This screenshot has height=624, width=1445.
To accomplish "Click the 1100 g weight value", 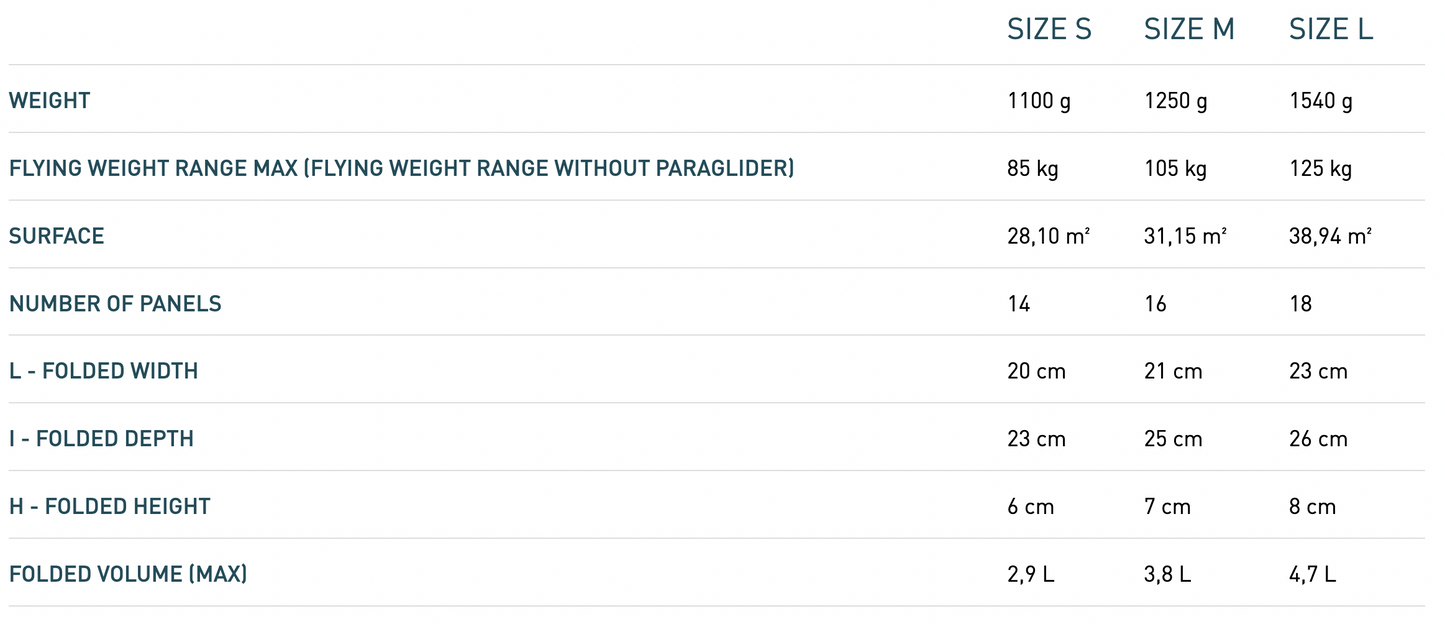I will [x=1039, y=101].
